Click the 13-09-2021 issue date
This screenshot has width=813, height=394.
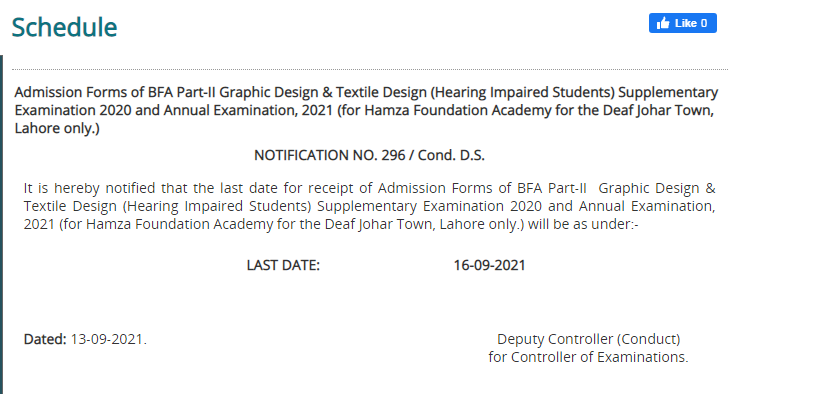tap(108, 340)
